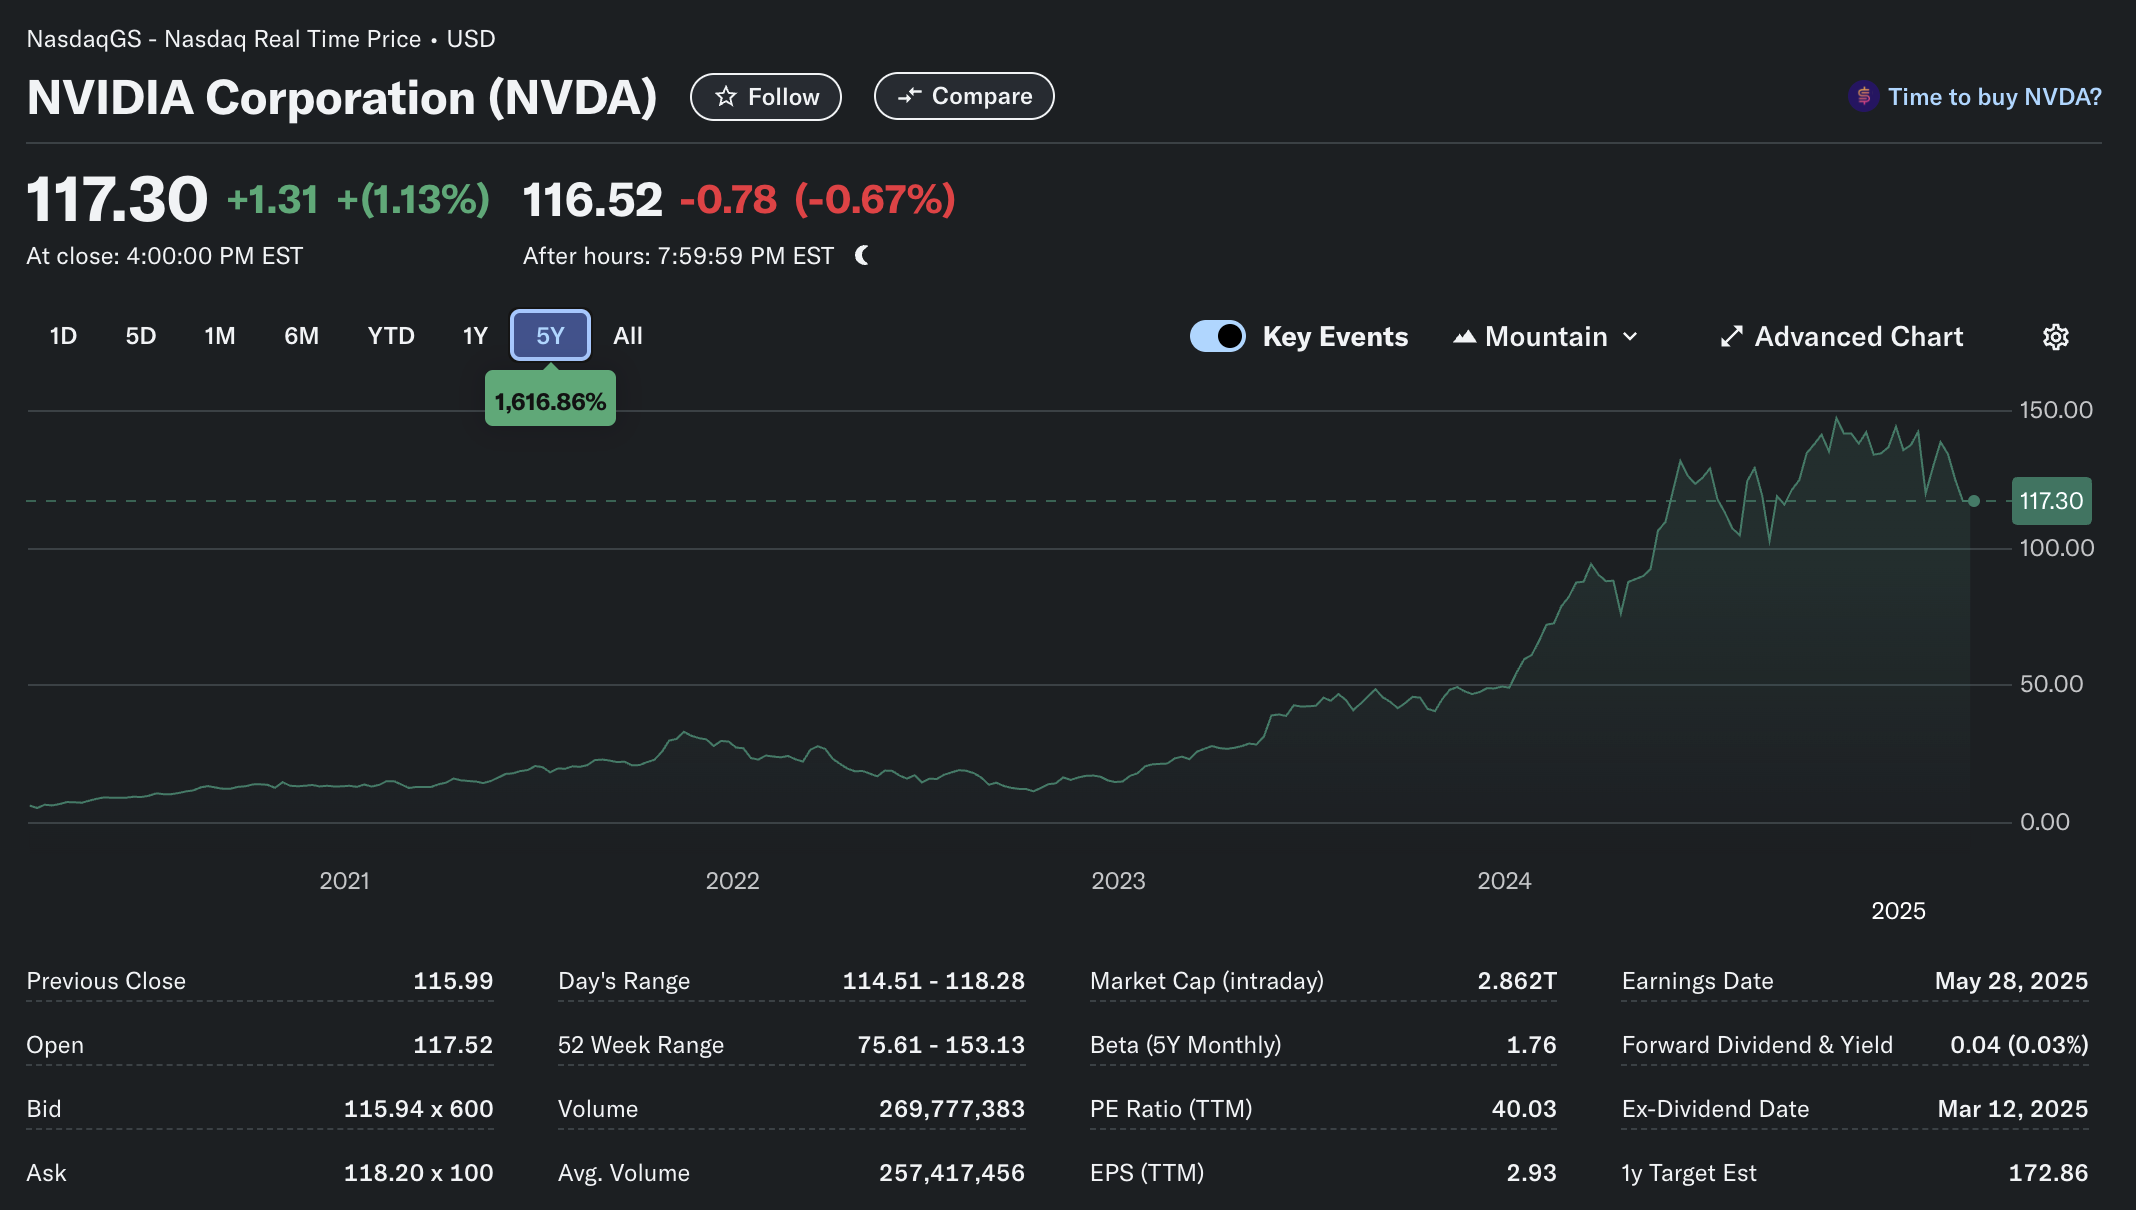Viewport: 2136px width, 1210px height.
Task: Click the 100.00 y-axis label
Action: [2057, 548]
